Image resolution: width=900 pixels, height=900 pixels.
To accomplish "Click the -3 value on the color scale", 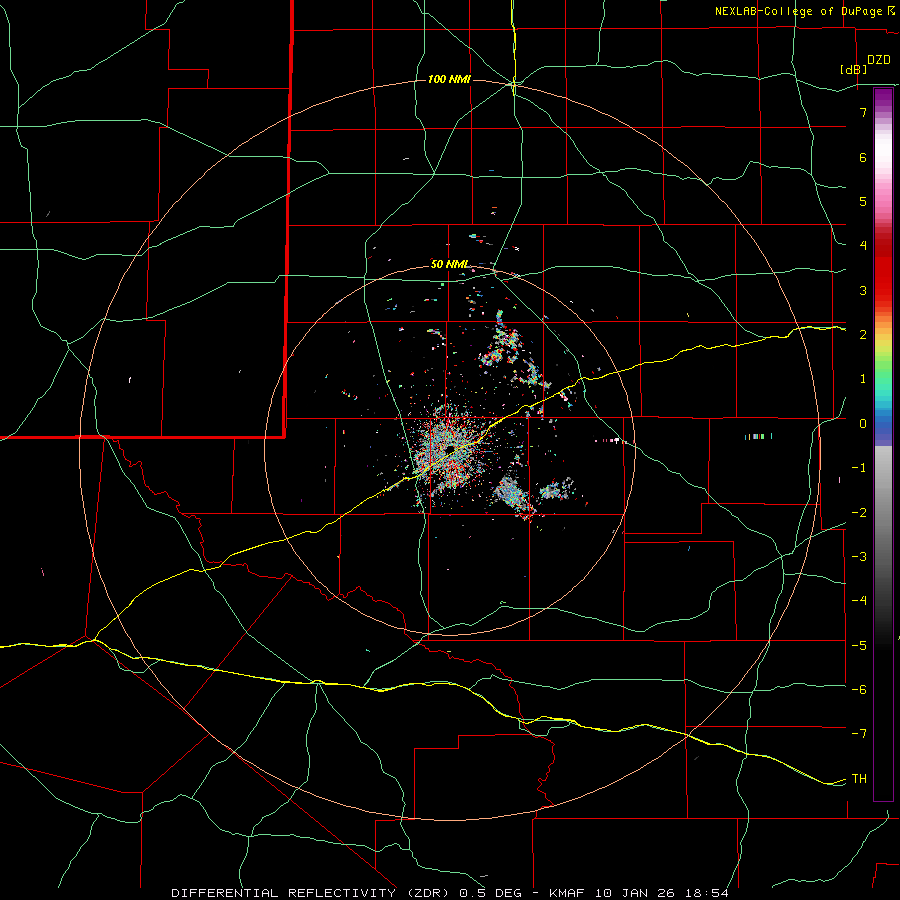I will [859, 557].
